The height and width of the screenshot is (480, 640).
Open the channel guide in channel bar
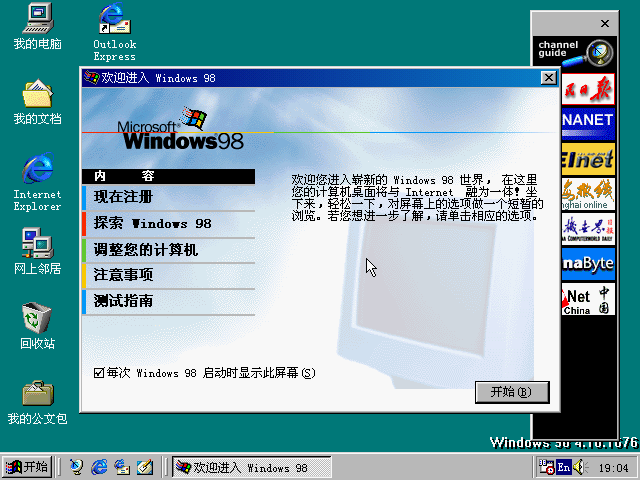click(575, 53)
